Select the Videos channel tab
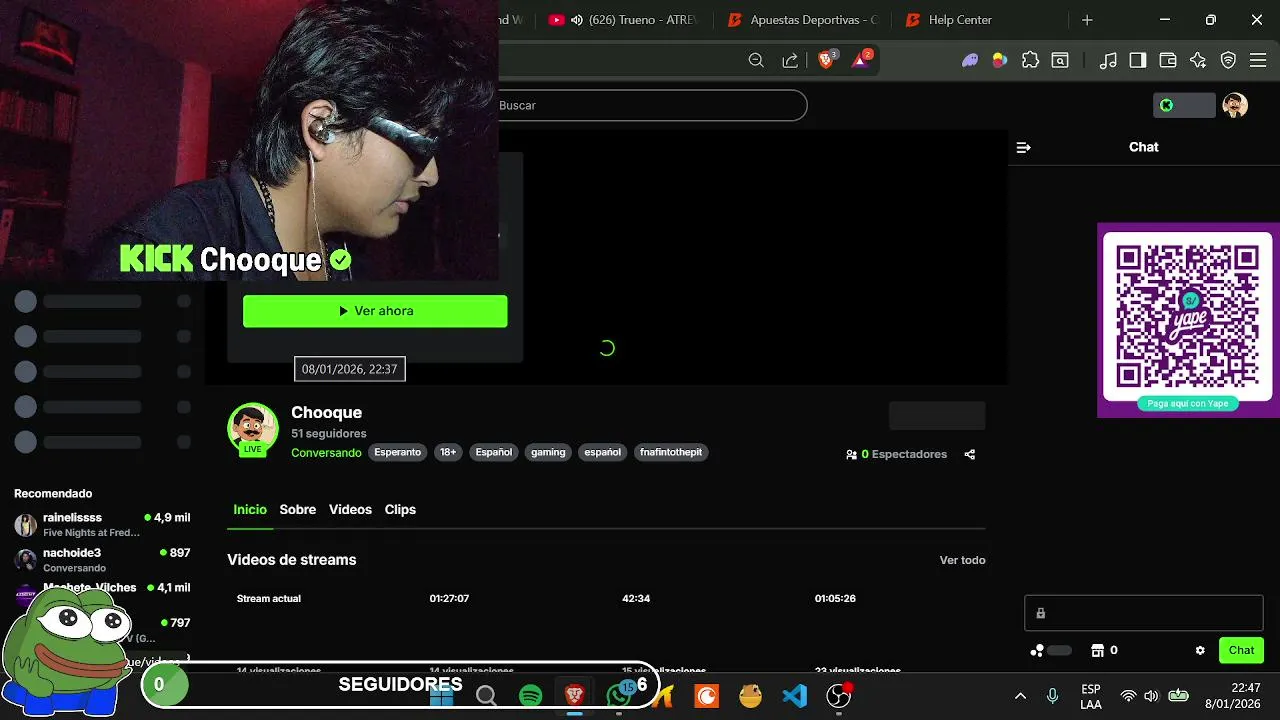 [x=350, y=509]
